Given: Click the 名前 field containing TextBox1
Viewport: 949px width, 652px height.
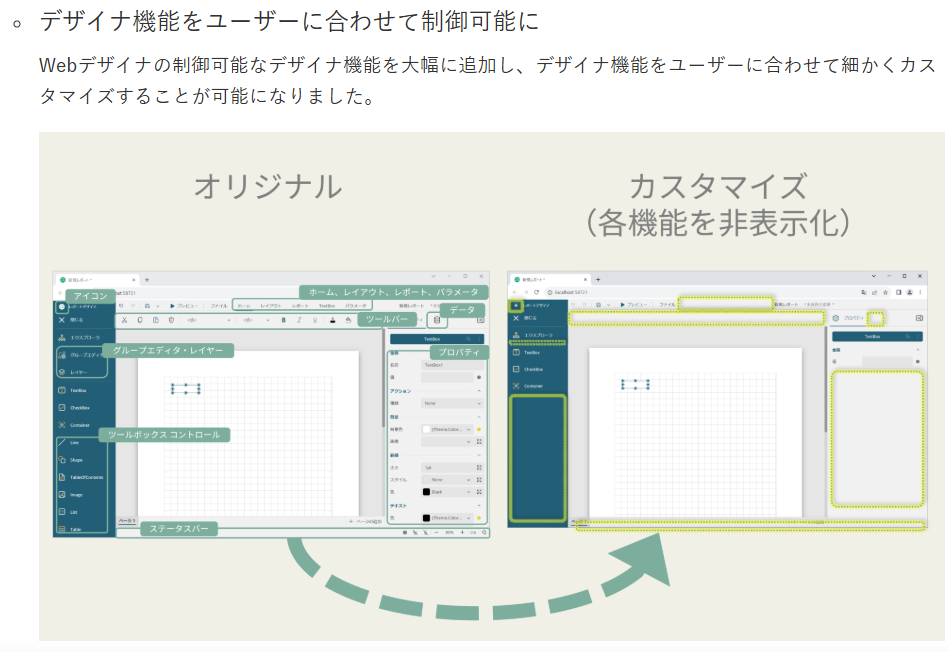Looking at the screenshot, I should 446,365.
